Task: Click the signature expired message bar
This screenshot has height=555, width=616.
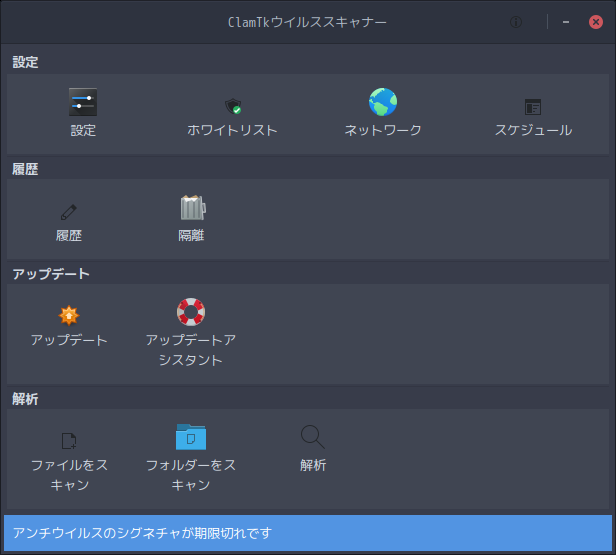Action: (x=308, y=533)
